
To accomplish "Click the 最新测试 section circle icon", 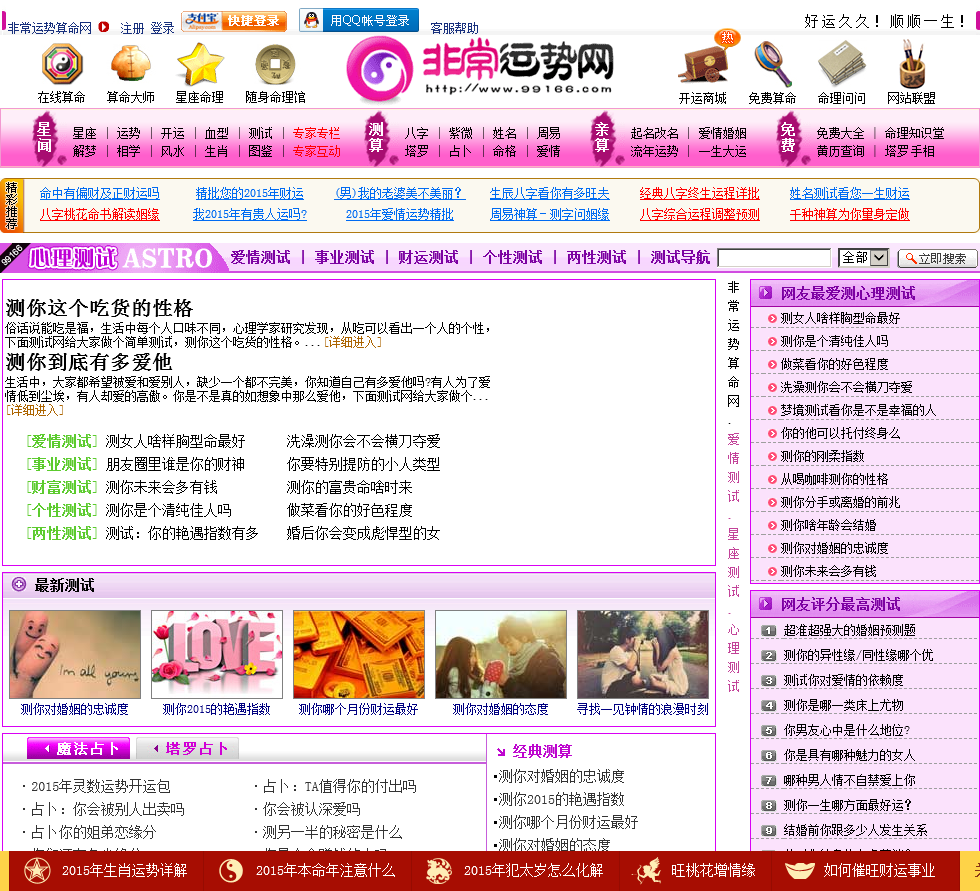I will (x=19, y=585).
